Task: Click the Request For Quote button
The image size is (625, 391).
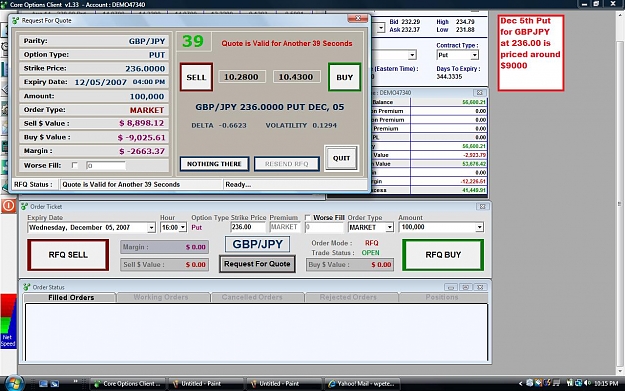Action: [257, 264]
